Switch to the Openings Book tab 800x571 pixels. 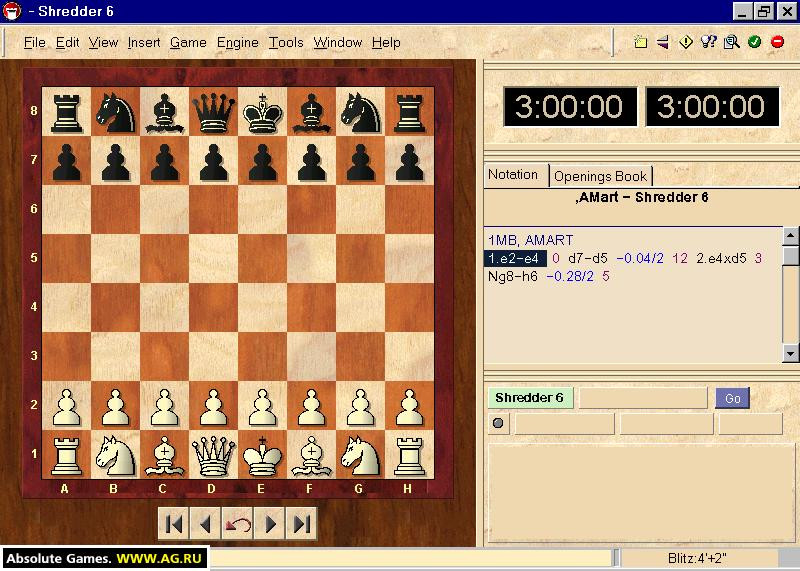pyautogui.click(x=601, y=176)
